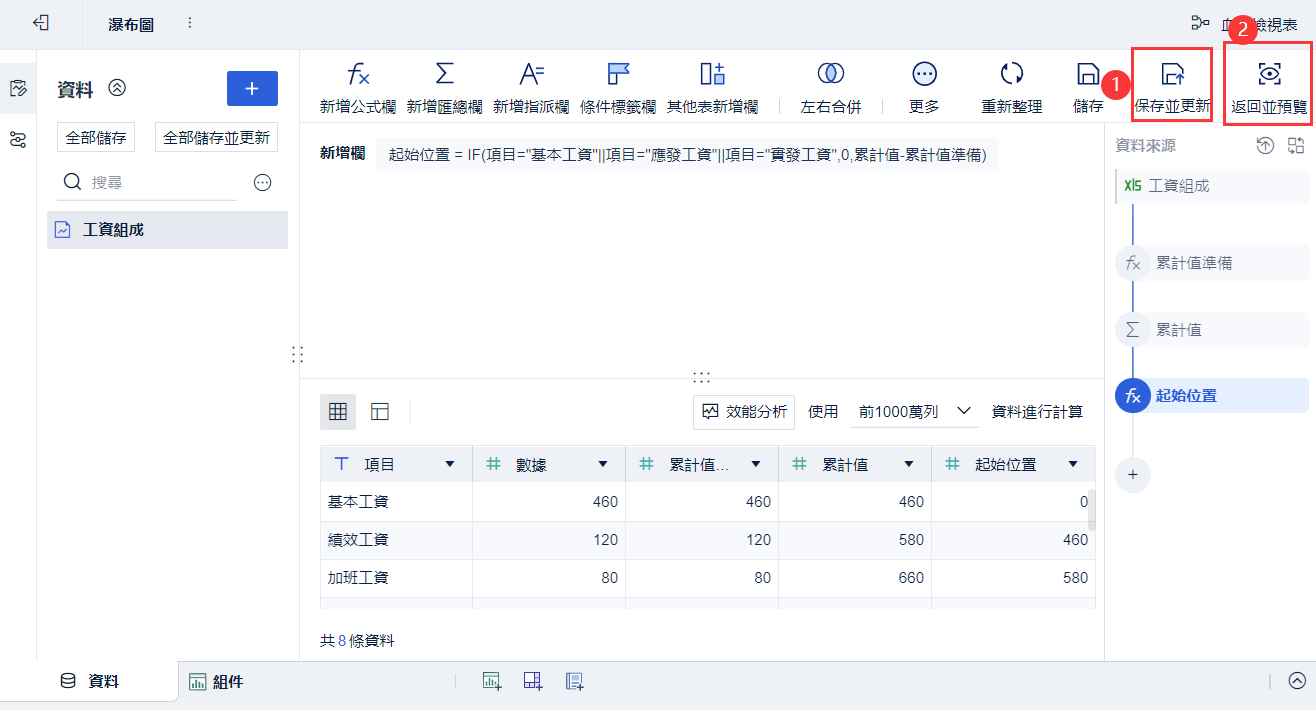
Task: Click the 效能分析 button
Action: pyautogui.click(x=744, y=411)
